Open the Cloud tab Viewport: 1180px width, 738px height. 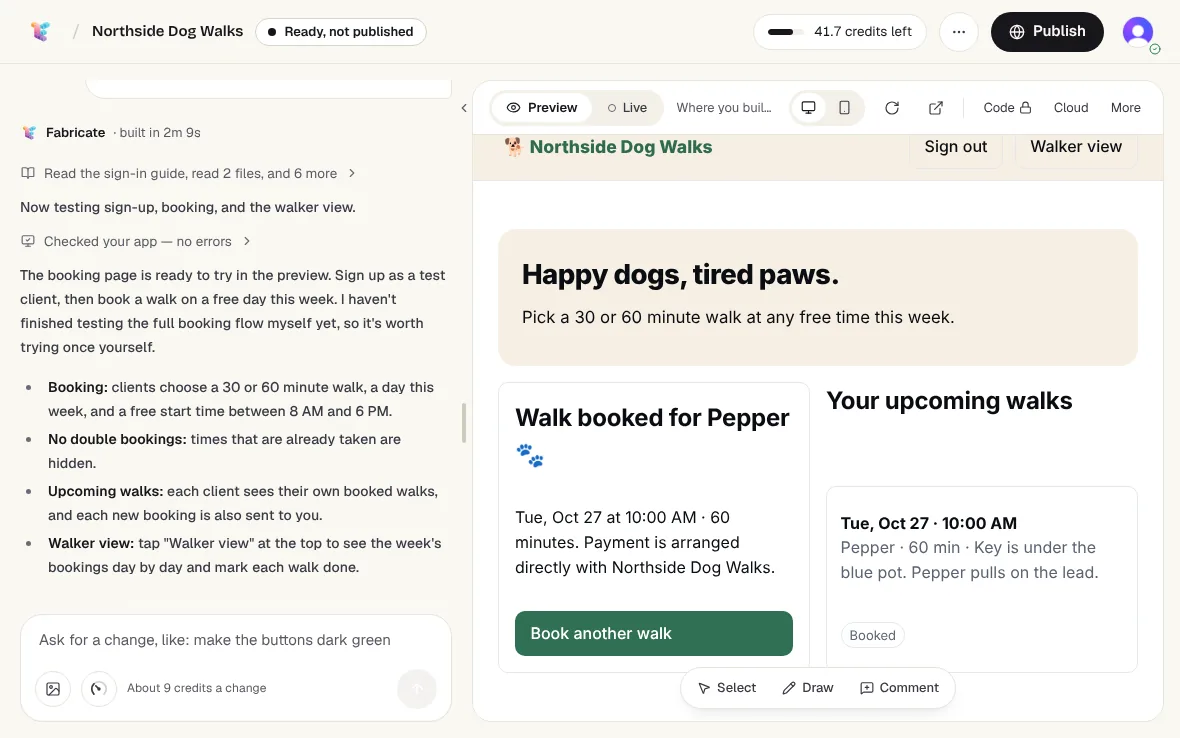(x=1071, y=108)
